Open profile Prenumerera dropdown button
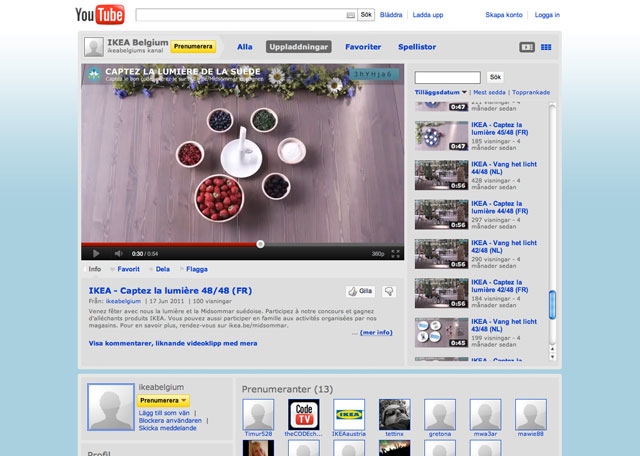Screen dimensions: 640x456 coord(163,400)
